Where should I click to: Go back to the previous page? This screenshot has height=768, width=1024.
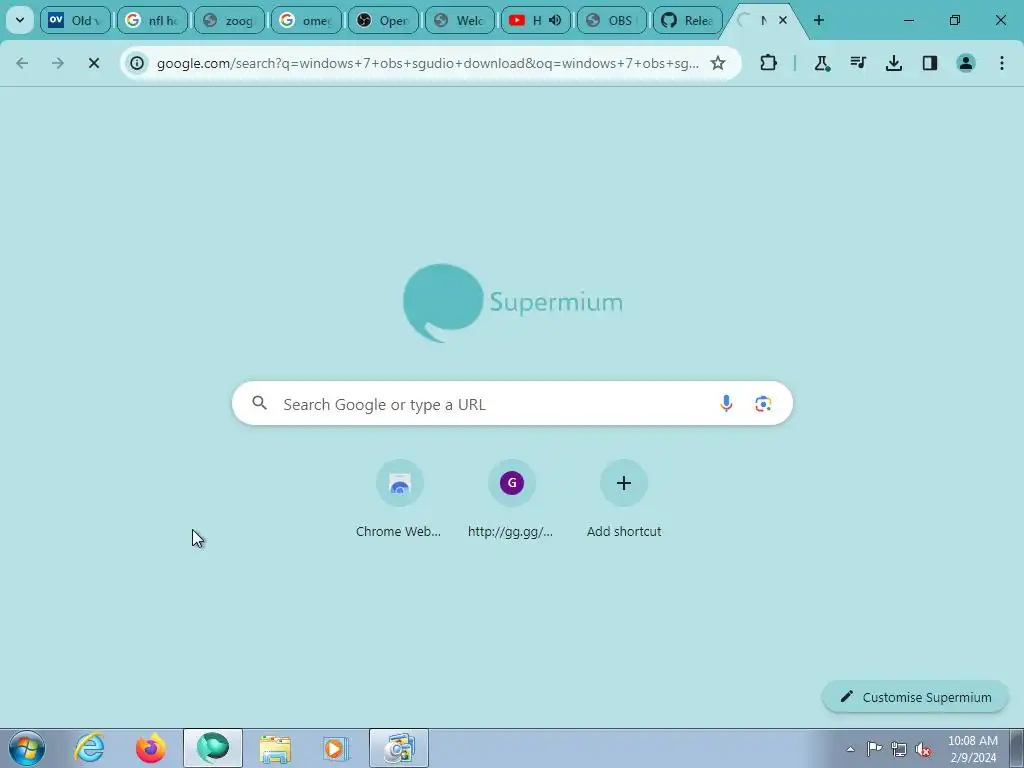(x=22, y=63)
